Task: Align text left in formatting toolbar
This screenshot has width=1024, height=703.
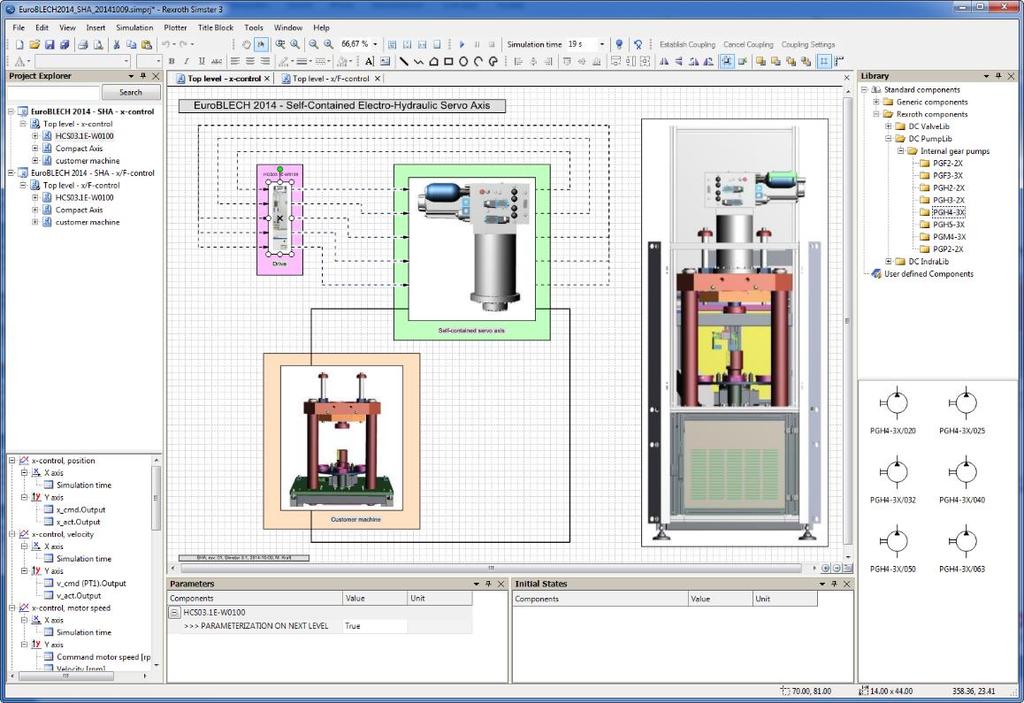Action: (235, 61)
